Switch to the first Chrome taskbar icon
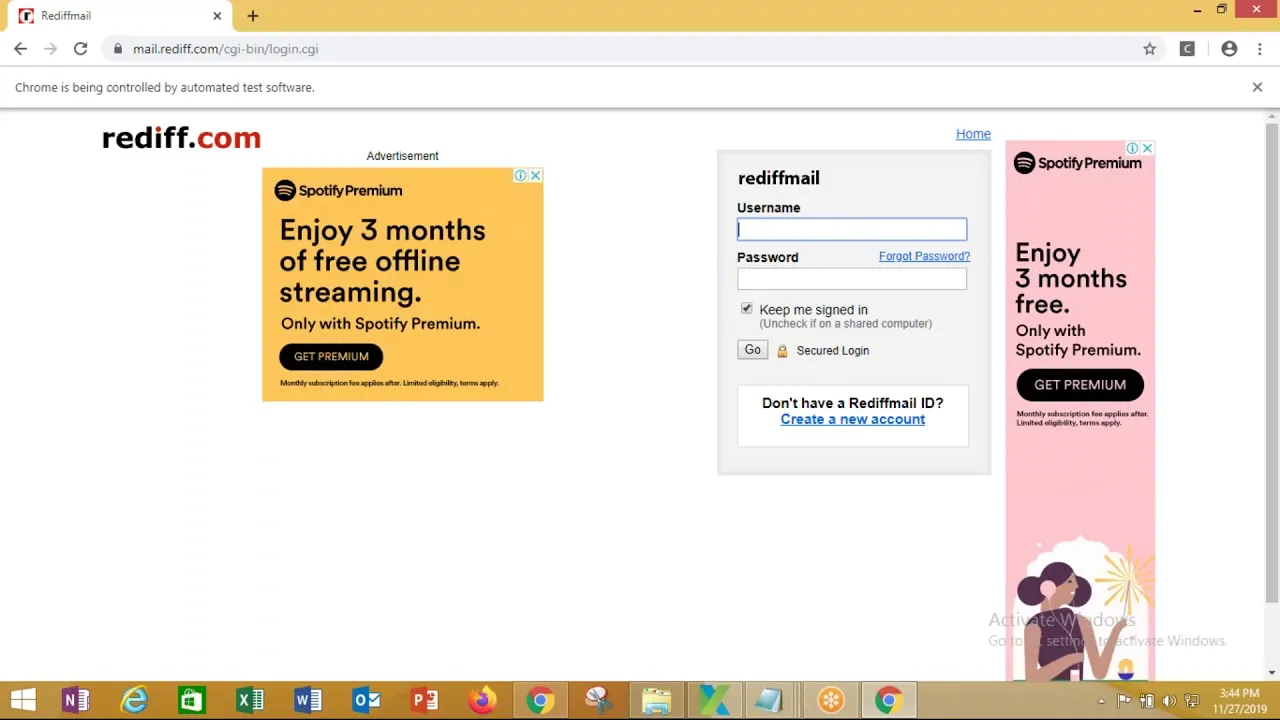Image resolution: width=1280 pixels, height=720 pixels. [540, 700]
